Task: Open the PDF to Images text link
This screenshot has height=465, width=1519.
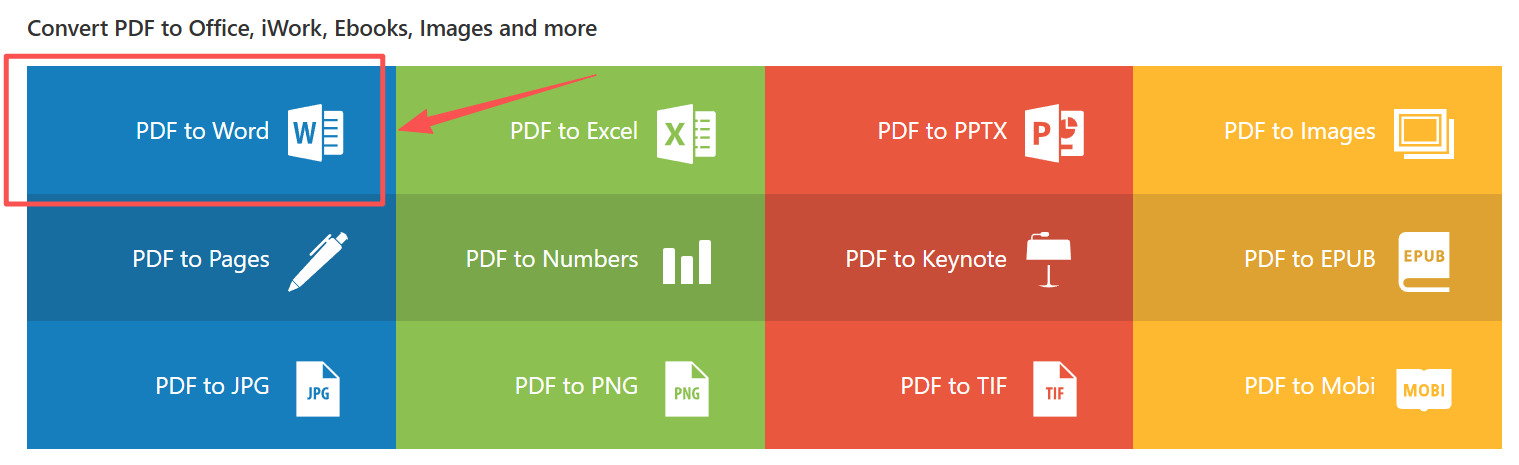Action: pyautogui.click(x=1300, y=131)
